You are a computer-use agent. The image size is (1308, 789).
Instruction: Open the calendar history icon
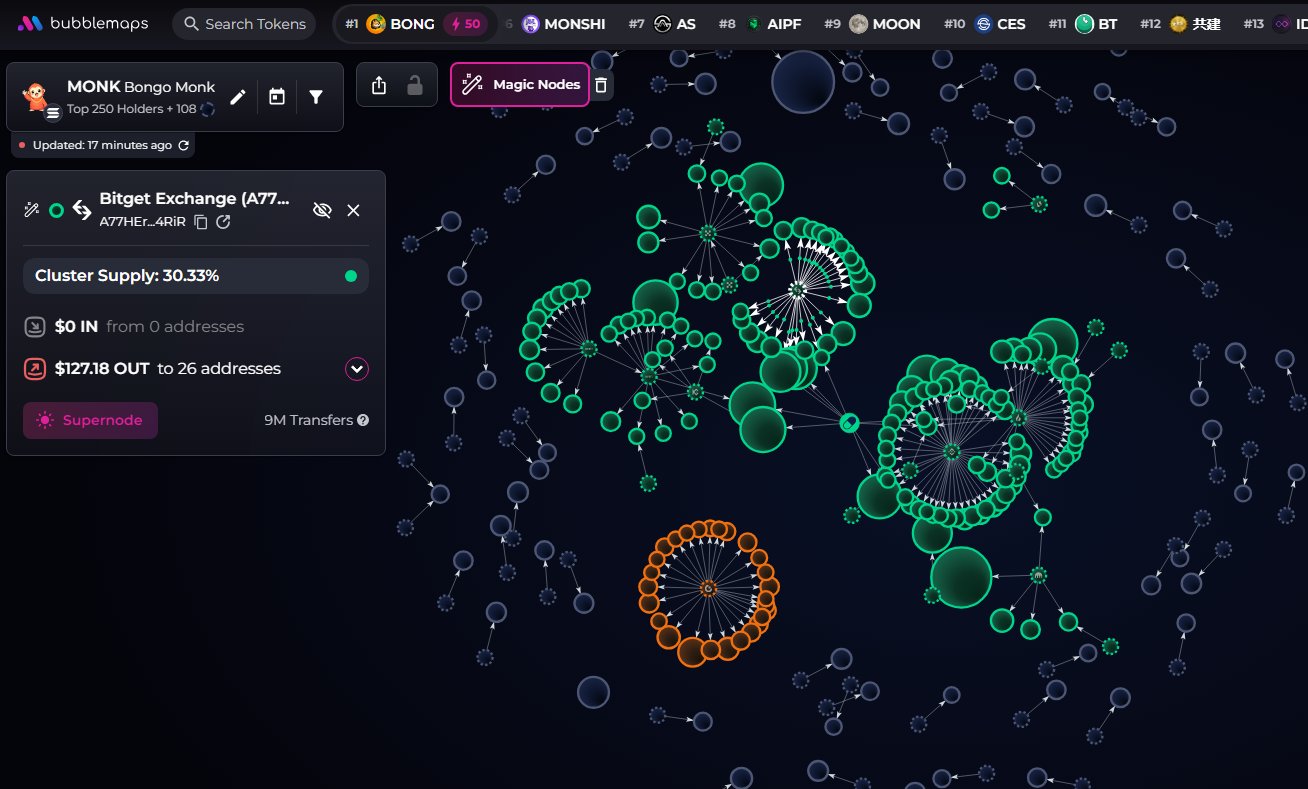point(277,97)
